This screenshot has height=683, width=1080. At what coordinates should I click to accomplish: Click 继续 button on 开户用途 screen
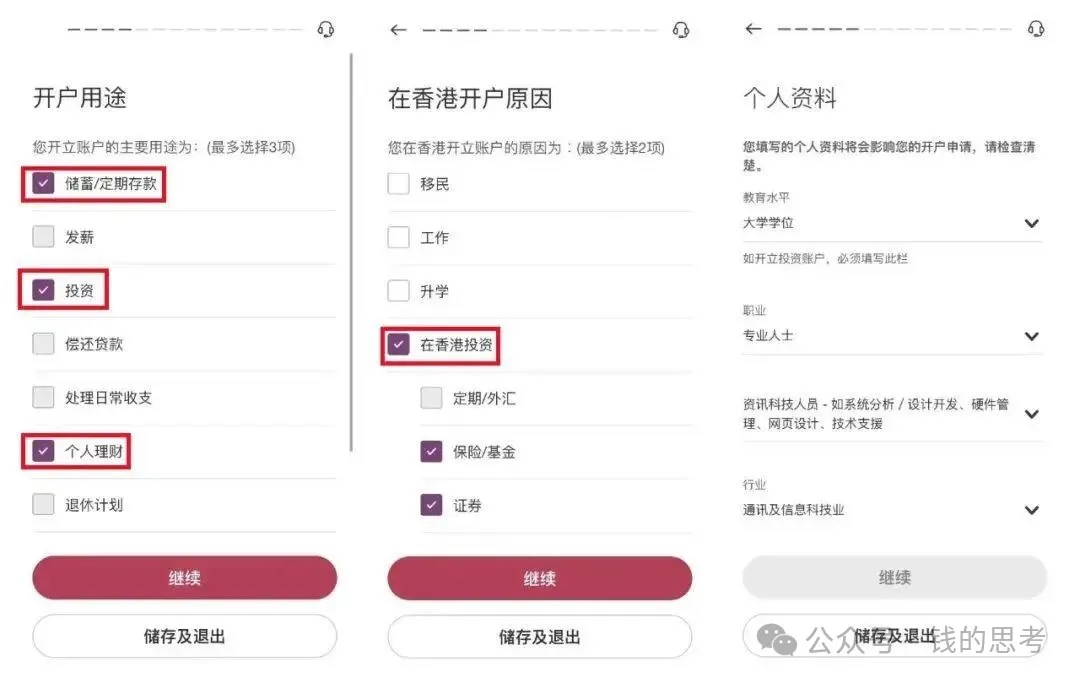[185, 578]
